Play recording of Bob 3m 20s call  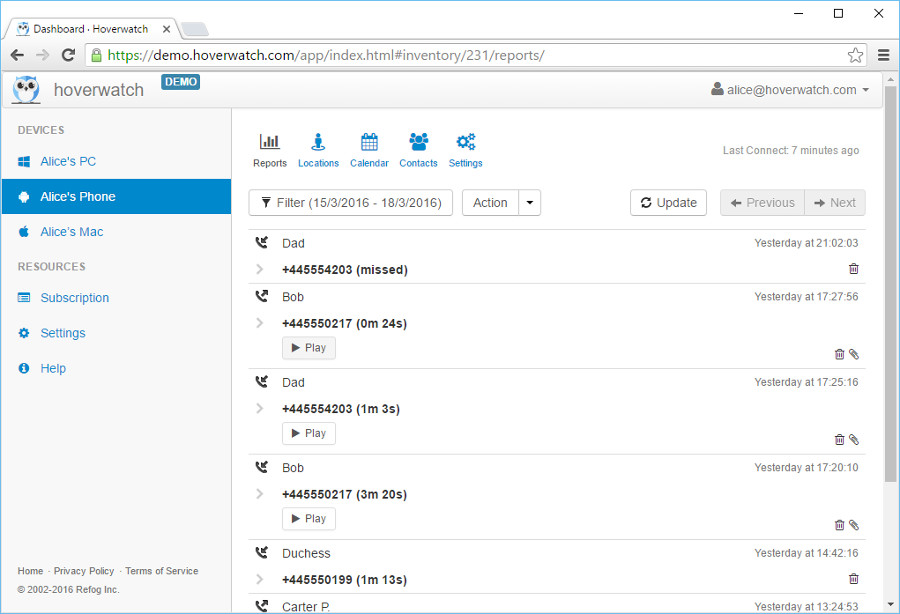click(x=309, y=519)
